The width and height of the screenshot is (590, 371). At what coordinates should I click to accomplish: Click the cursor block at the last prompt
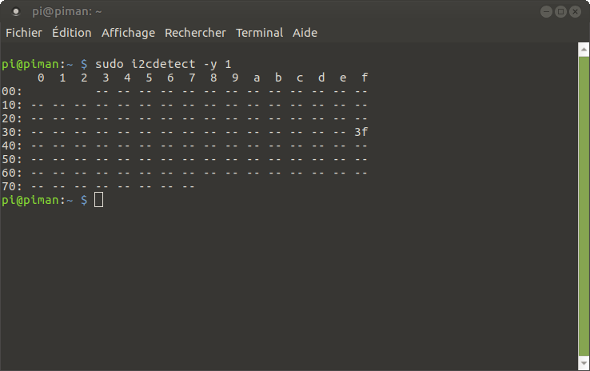click(98, 200)
